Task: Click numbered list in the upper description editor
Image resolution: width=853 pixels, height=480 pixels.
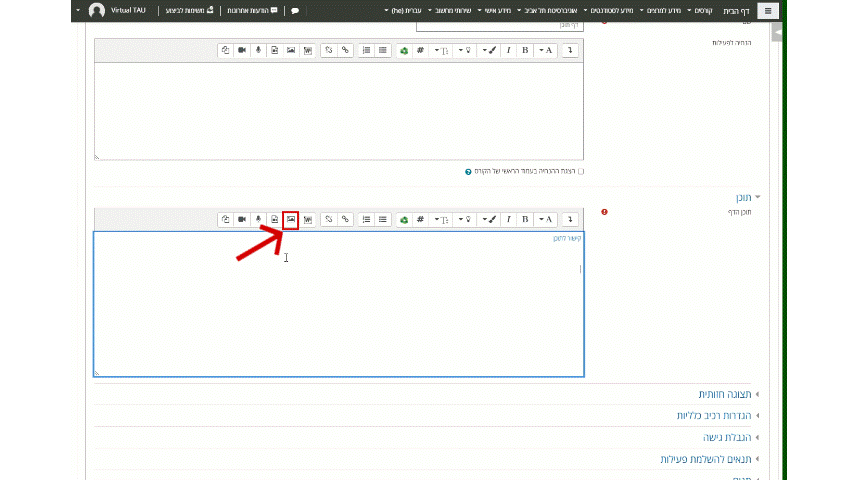Action: pyautogui.click(x=366, y=51)
